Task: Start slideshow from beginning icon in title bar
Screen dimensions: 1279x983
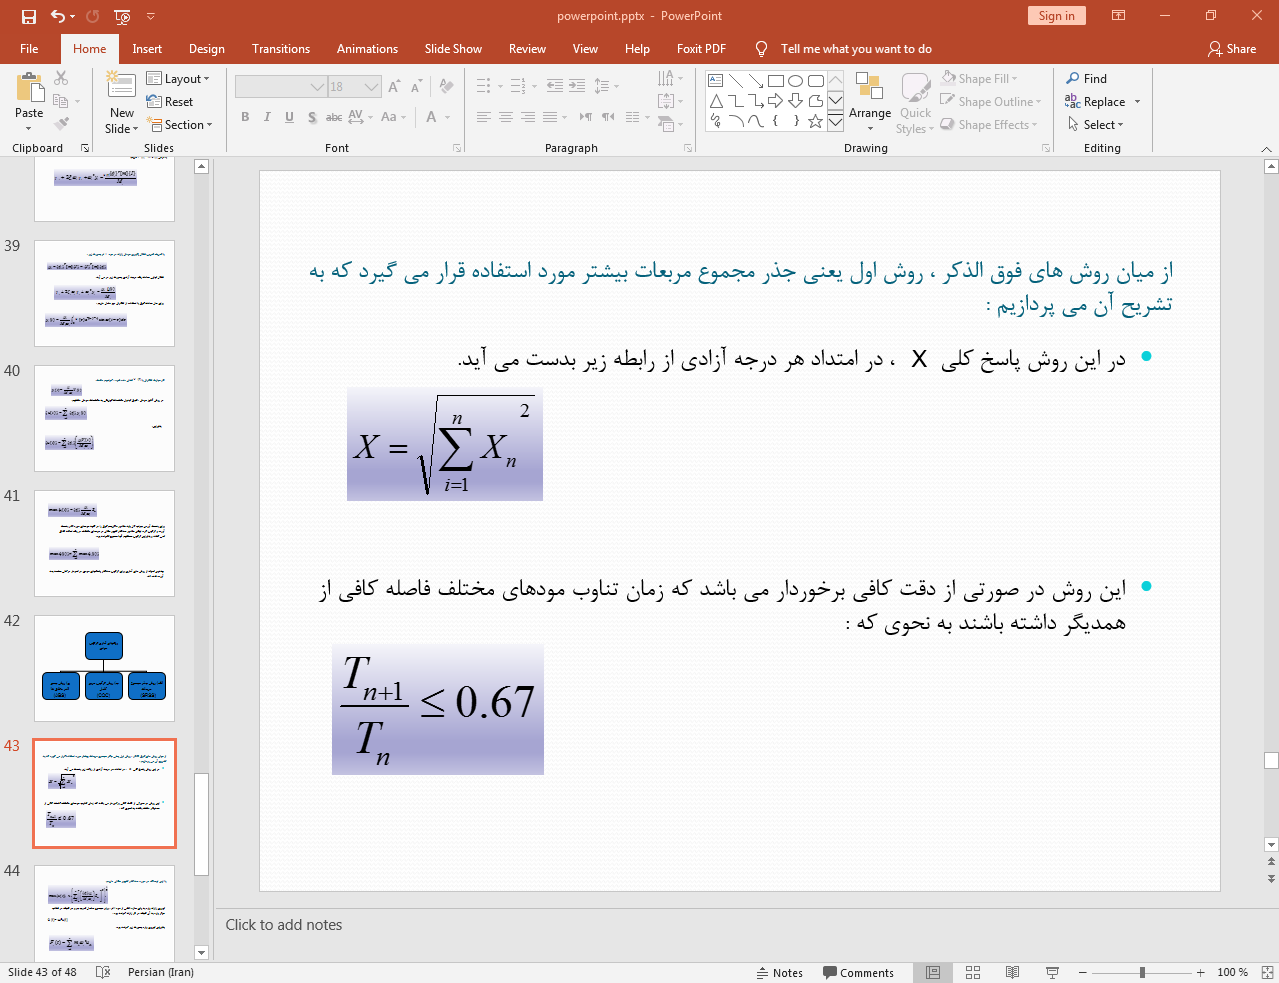Action: coord(122,16)
